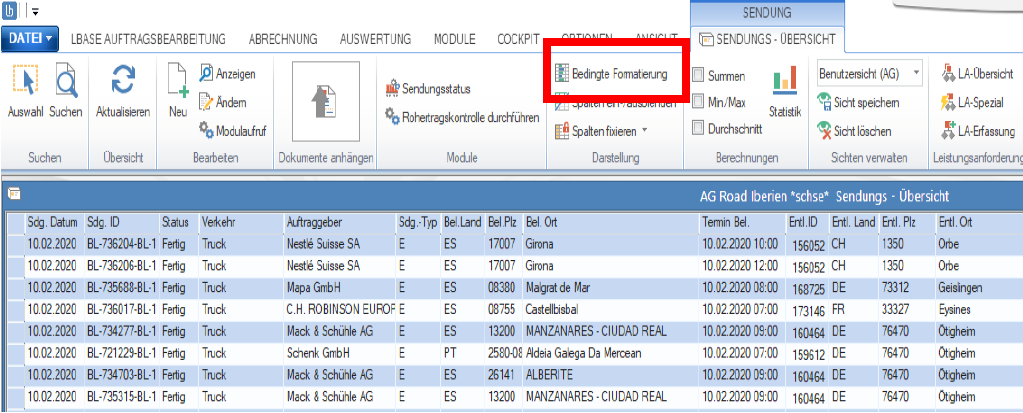
Task: Open LA-Übersicht
Action: [977, 74]
